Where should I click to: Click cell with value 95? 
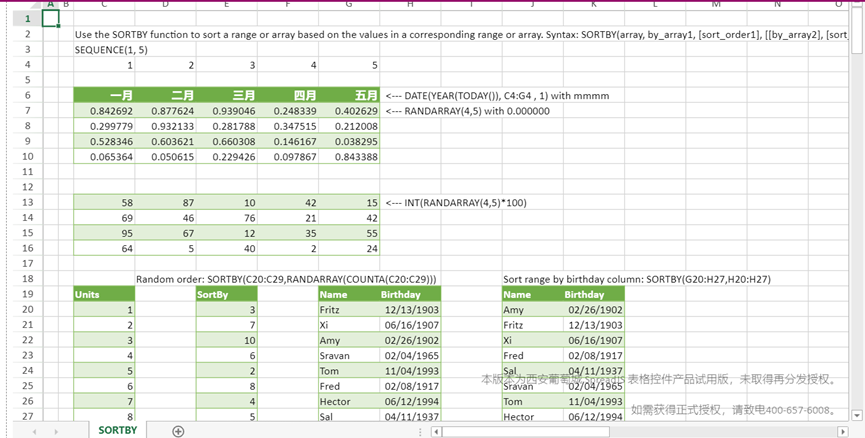(x=104, y=233)
